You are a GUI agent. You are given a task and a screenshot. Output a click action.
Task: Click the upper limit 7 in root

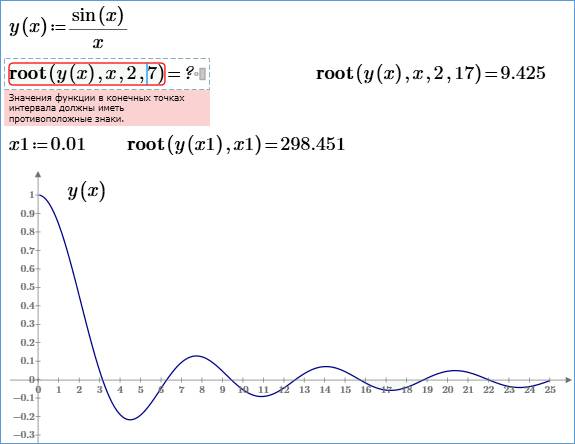[152, 73]
